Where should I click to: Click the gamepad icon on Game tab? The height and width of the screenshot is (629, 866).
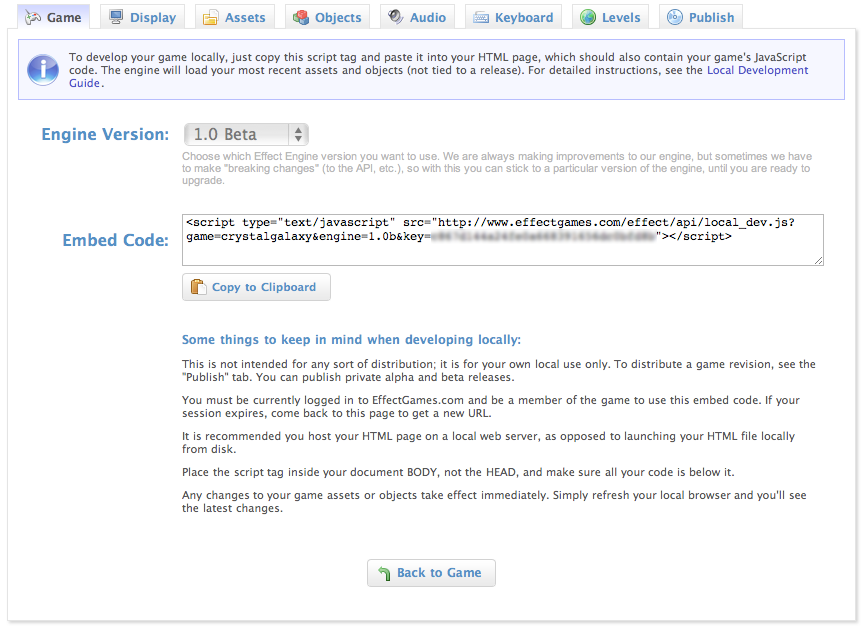click(31, 17)
